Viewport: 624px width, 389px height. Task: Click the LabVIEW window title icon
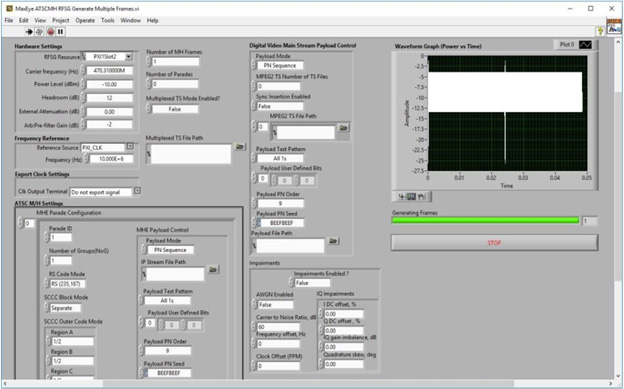pyautogui.click(x=9, y=8)
